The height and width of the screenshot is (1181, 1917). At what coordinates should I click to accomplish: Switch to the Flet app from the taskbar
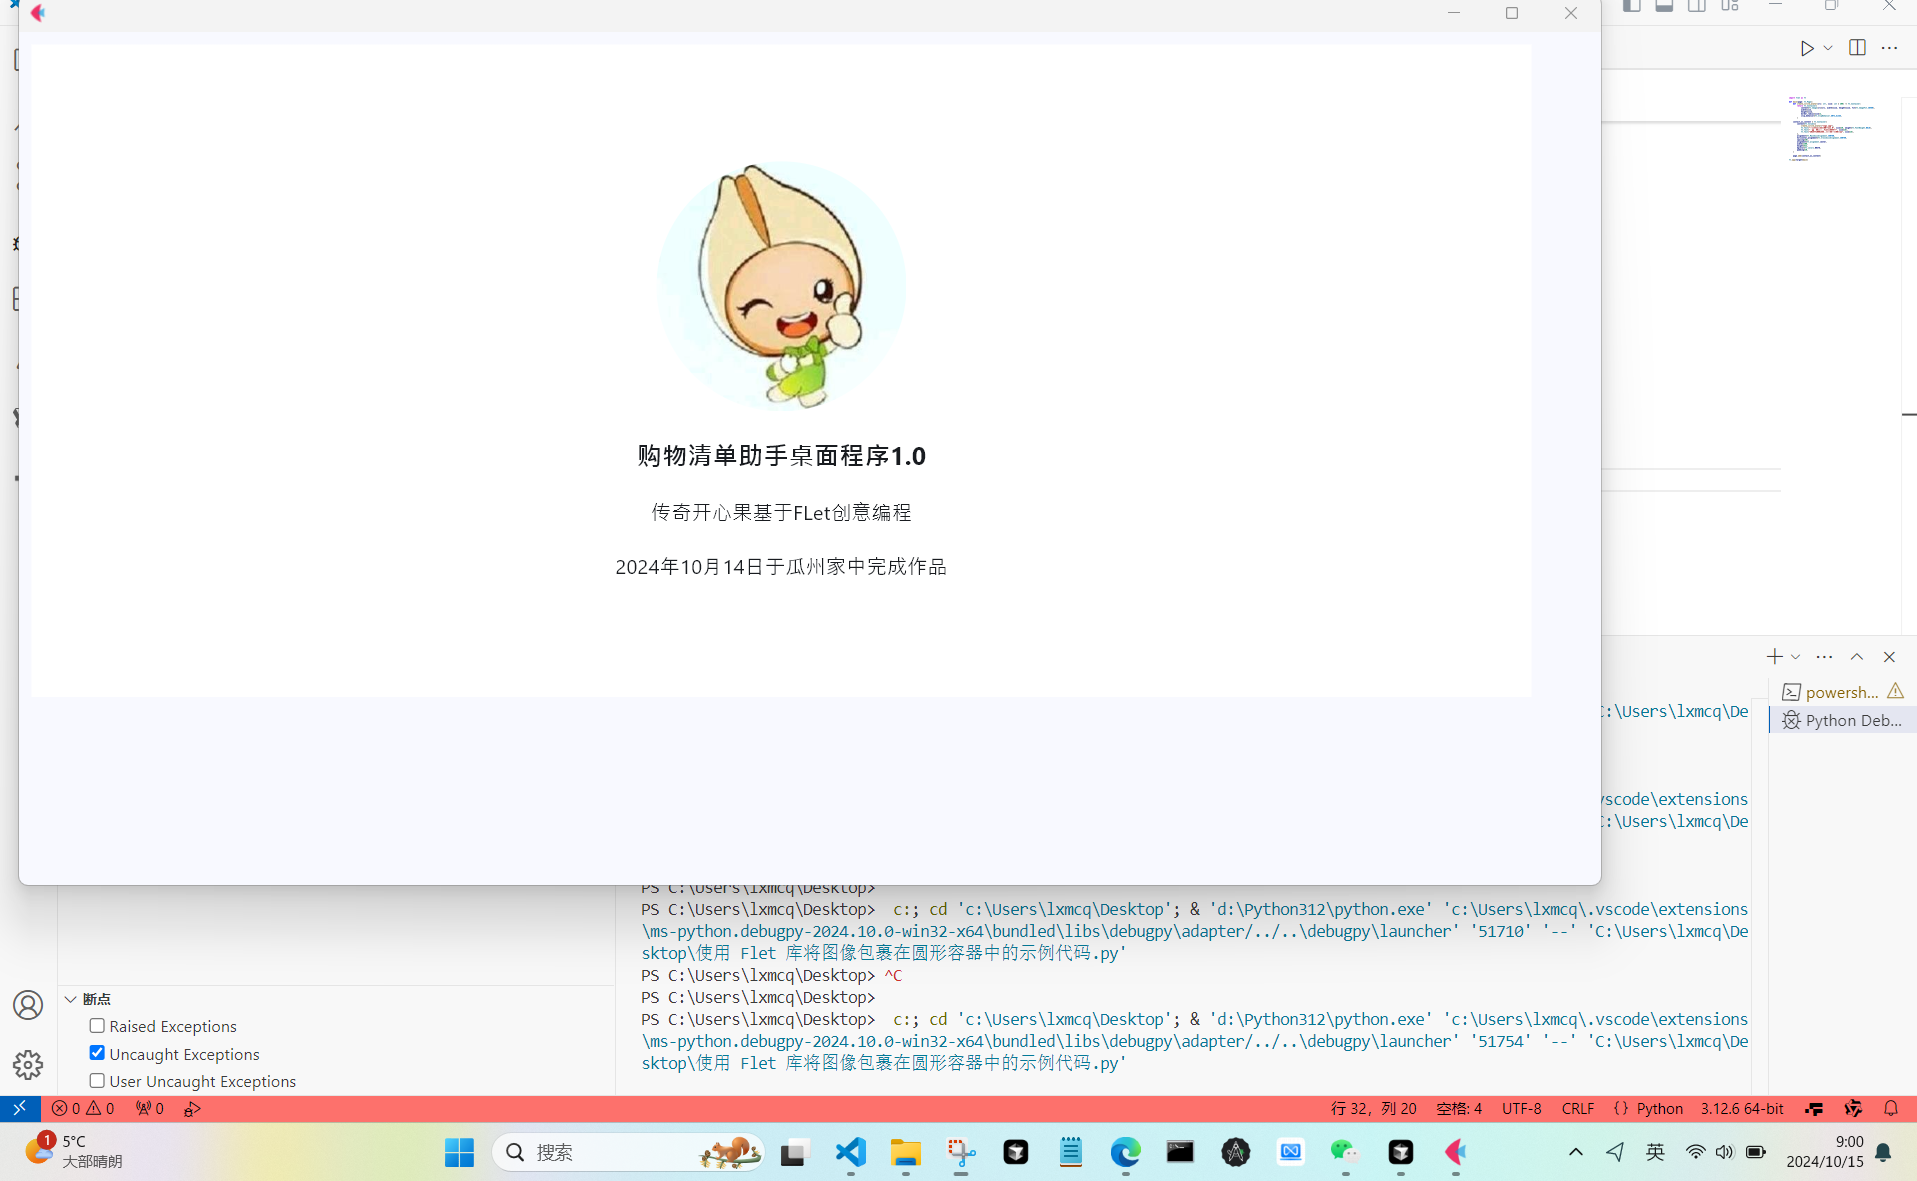click(1455, 1152)
